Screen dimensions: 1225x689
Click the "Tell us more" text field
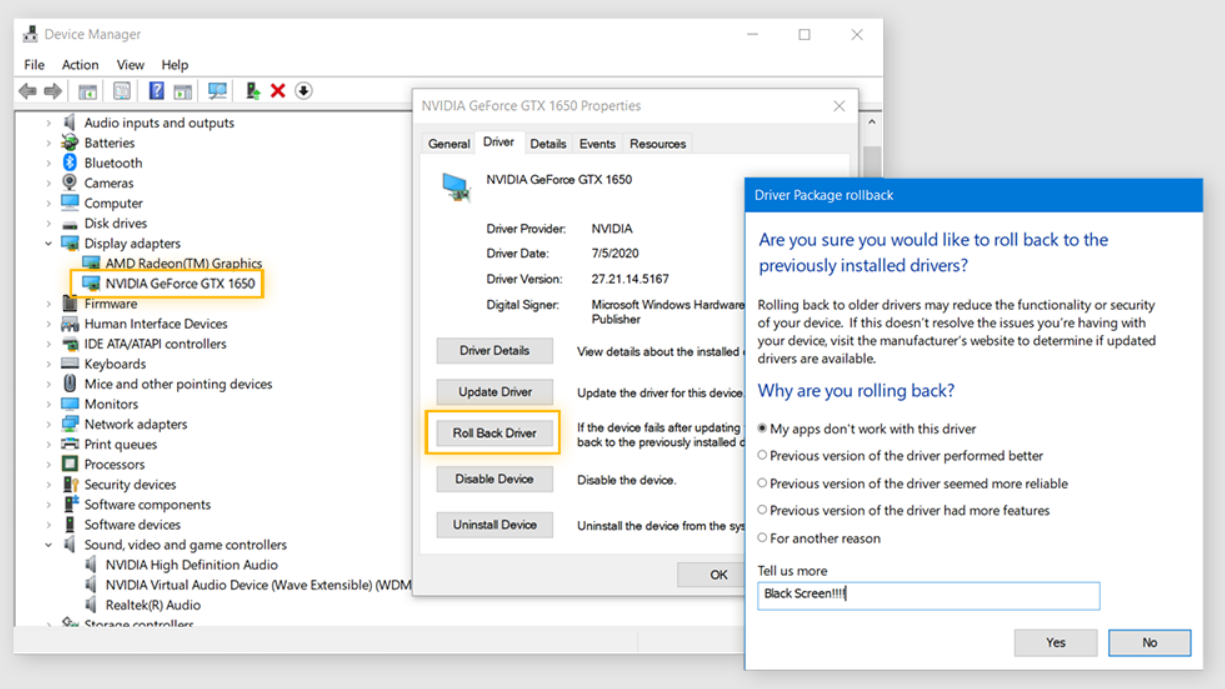pyautogui.click(x=928, y=596)
